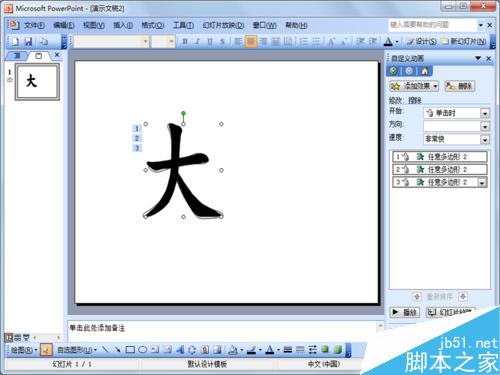Click the Insert Diagram icon

coord(192,350)
